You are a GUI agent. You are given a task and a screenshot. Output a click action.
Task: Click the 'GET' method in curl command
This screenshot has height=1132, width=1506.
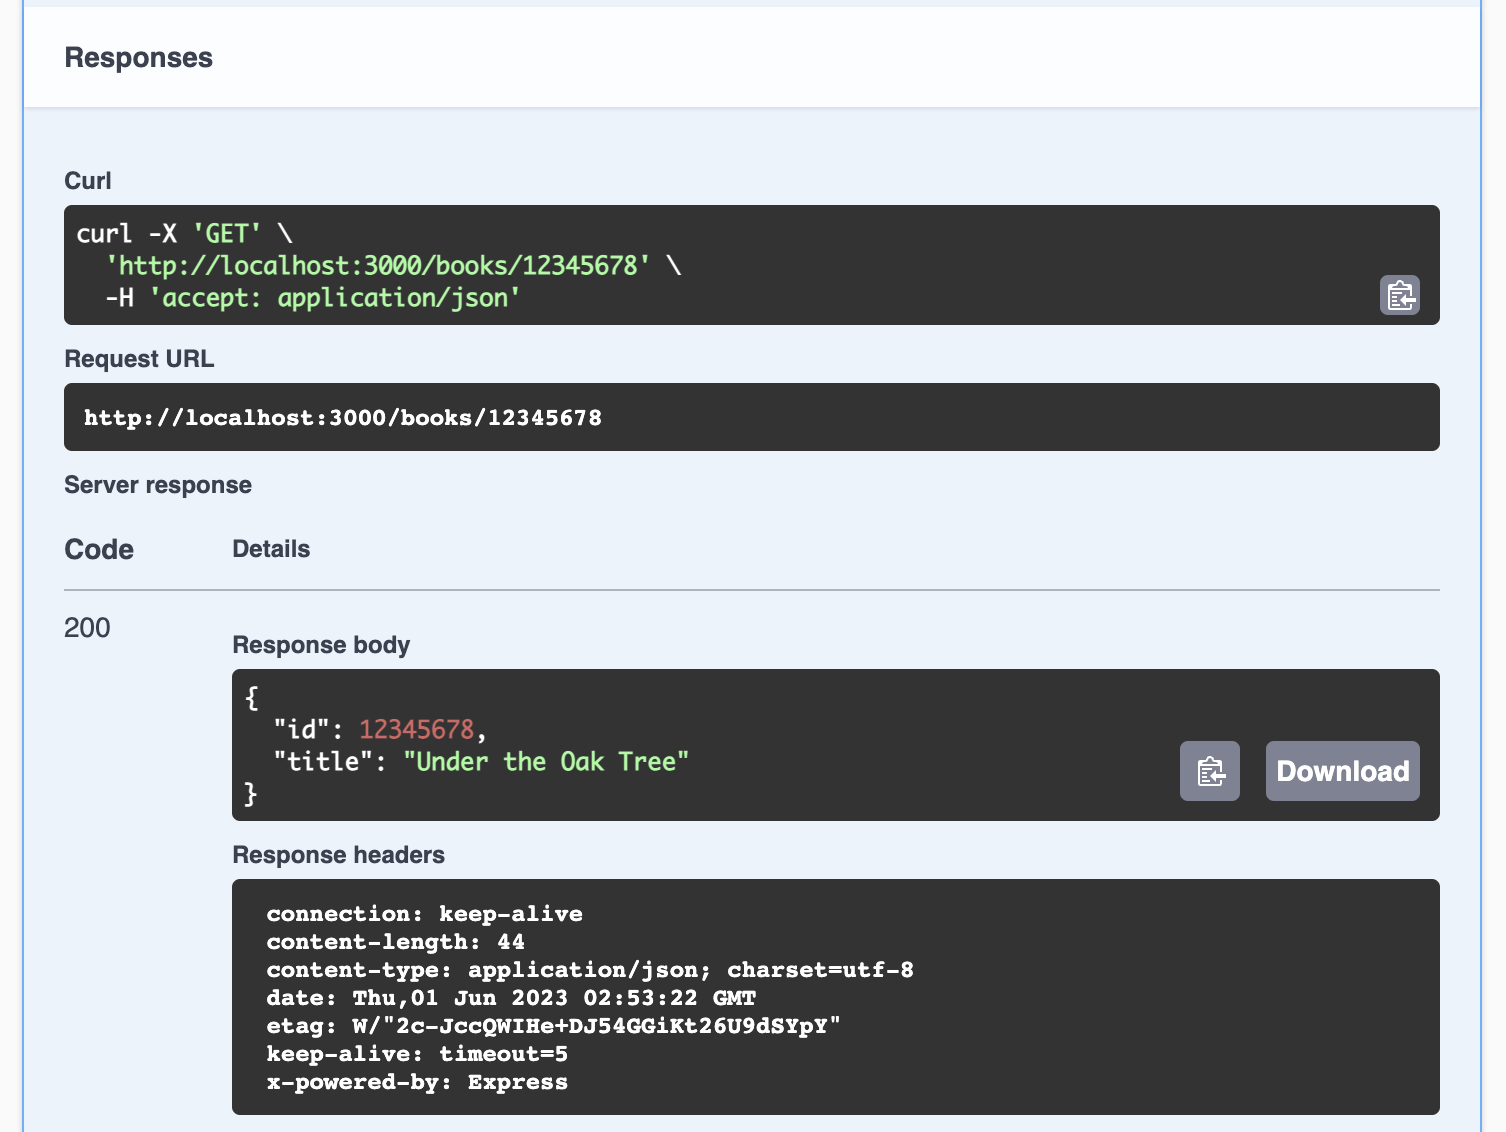pyautogui.click(x=226, y=234)
